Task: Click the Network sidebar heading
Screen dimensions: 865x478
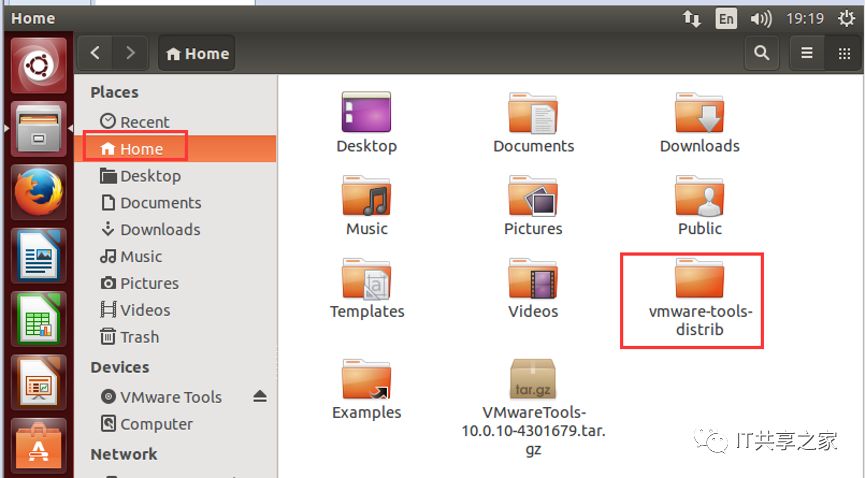Action: tap(124, 454)
